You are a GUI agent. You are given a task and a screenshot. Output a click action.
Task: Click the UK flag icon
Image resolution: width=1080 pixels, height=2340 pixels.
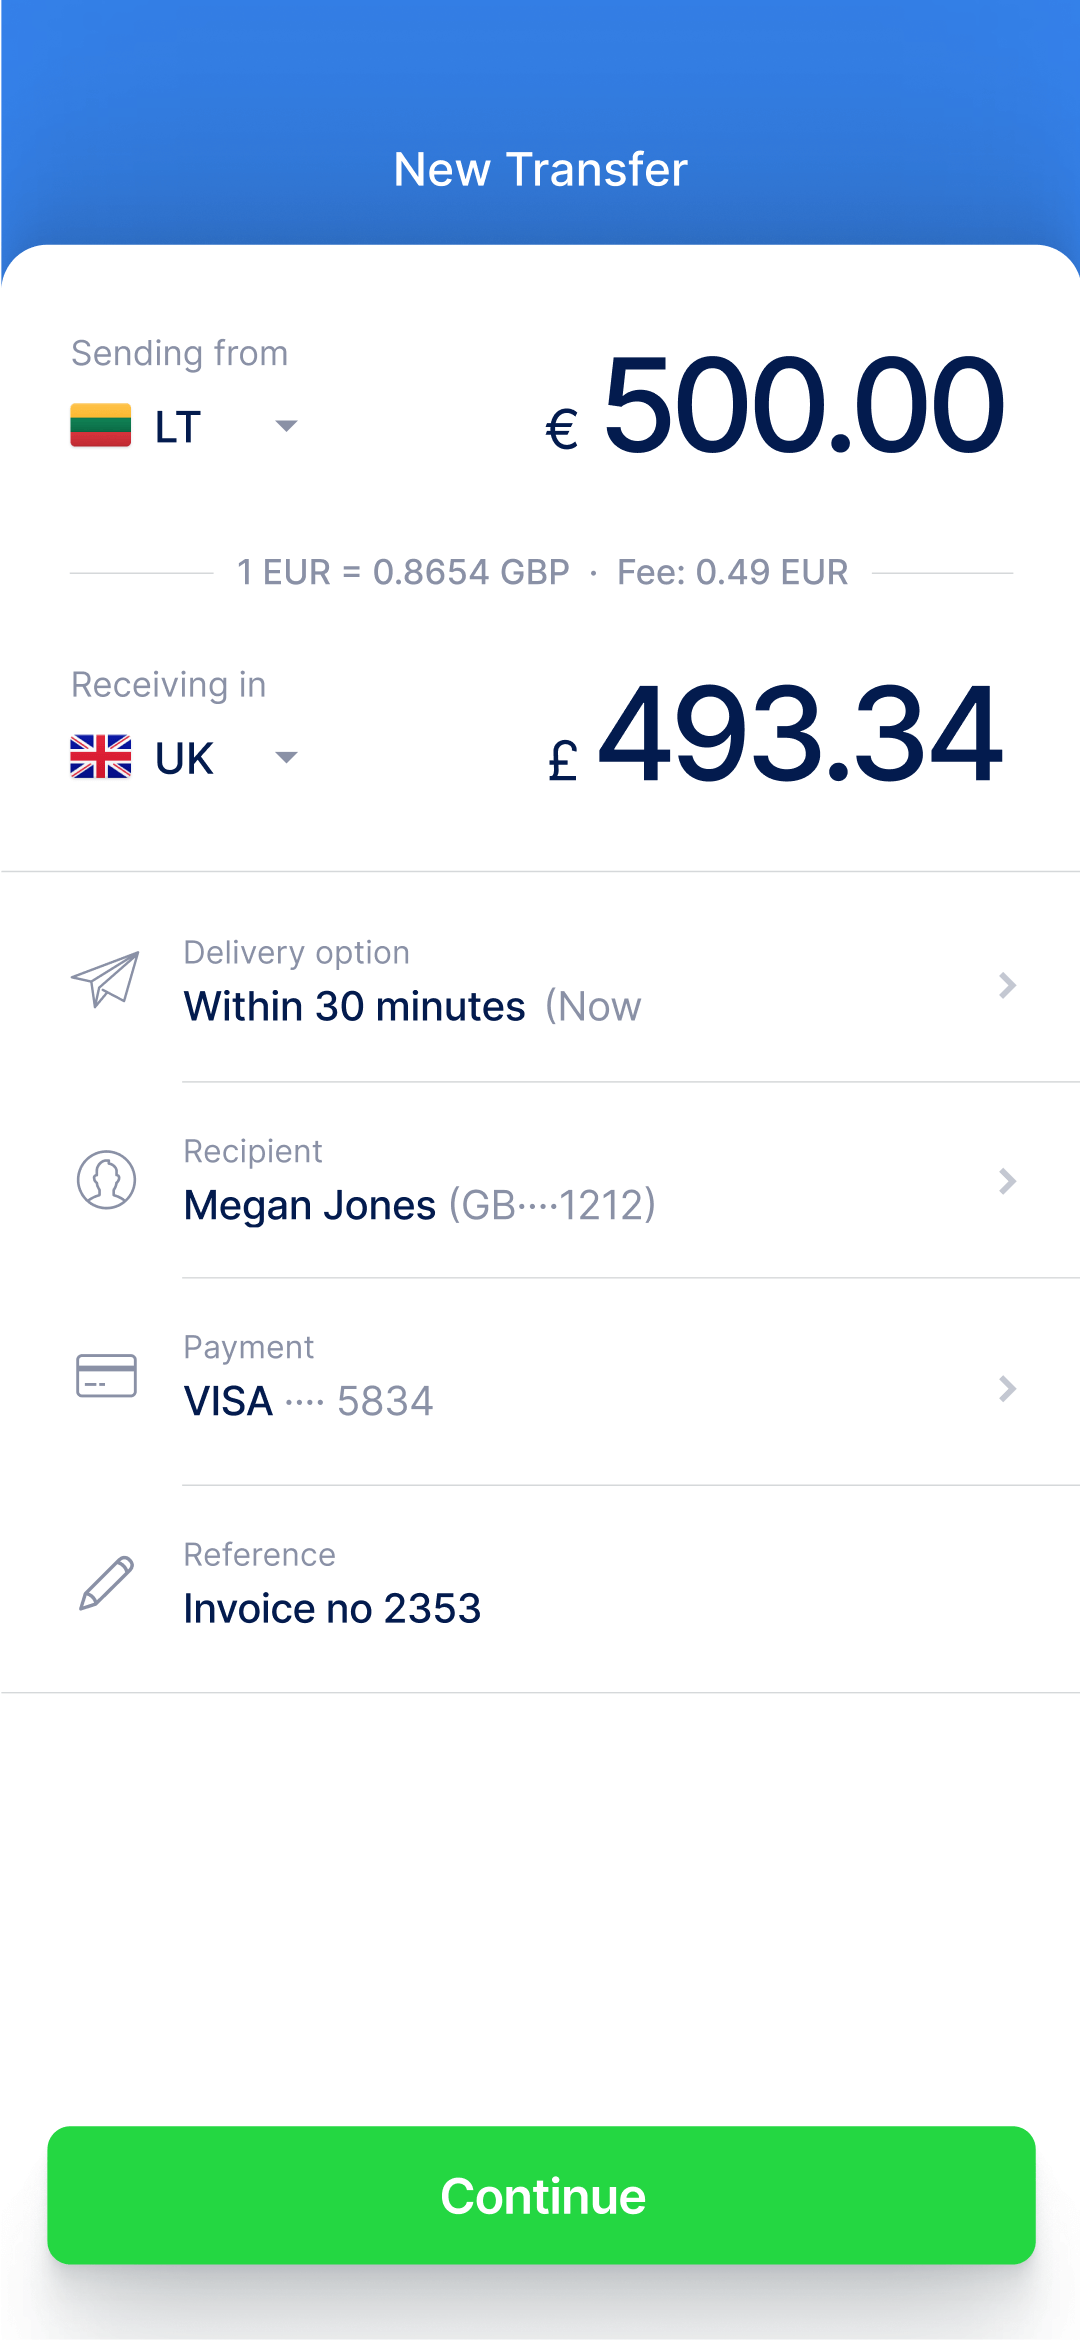click(x=100, y=757)
